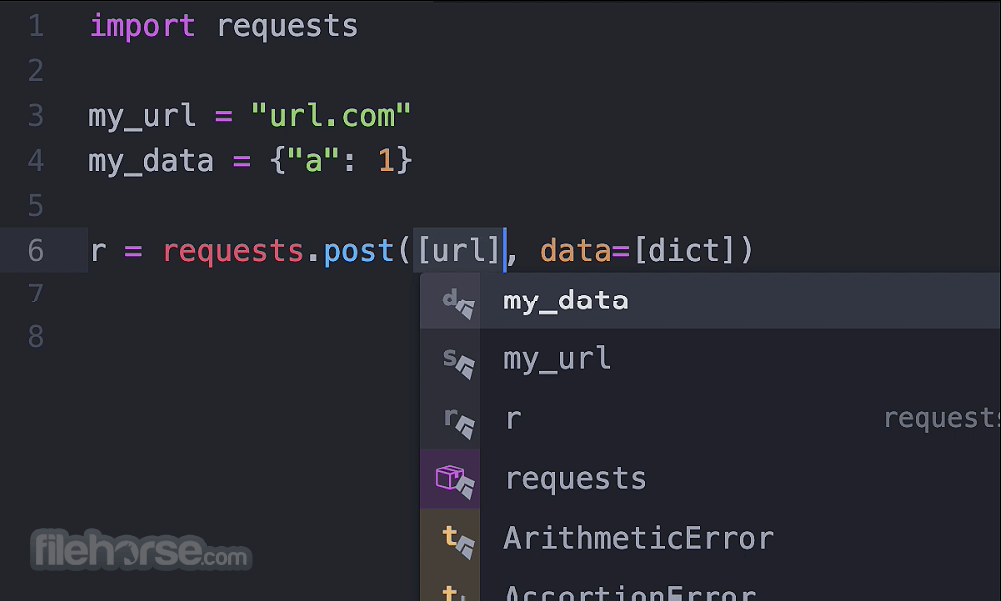This screenshot has height=601, width=1001.
Task: Click line number 1 in the gutter
Action: tap(36, 26)
